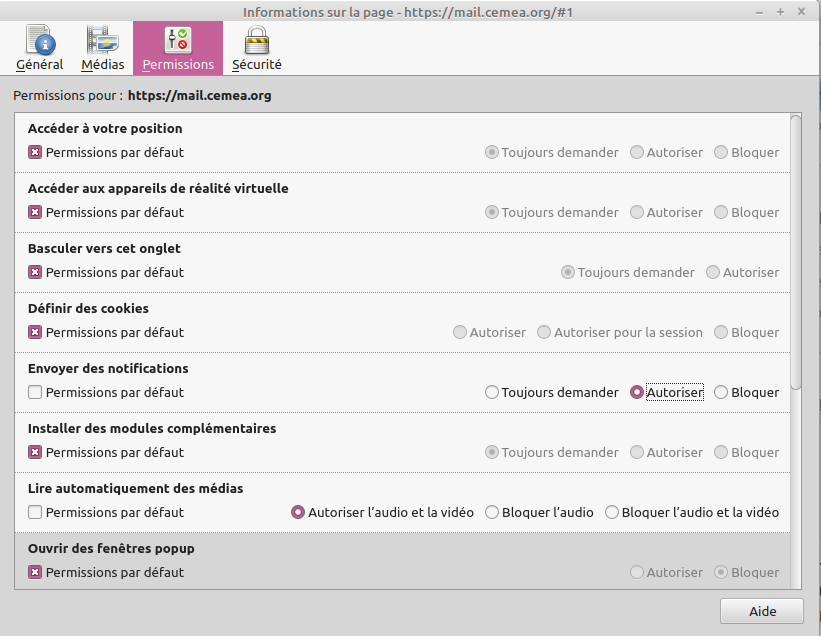The width and height of the screenshot is (821, 636).
Task: Uncheck default permissions for Accéder à votre position
Action: pos(35,153)
